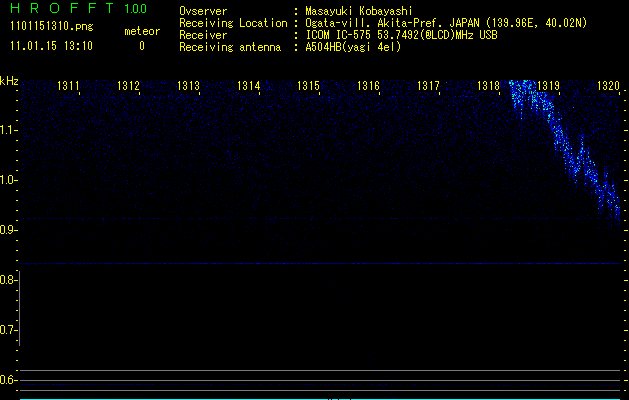Click the 1.1 kHz frequency label
Image resolution: width=629 pixels, height=400 pixels.
7,130
